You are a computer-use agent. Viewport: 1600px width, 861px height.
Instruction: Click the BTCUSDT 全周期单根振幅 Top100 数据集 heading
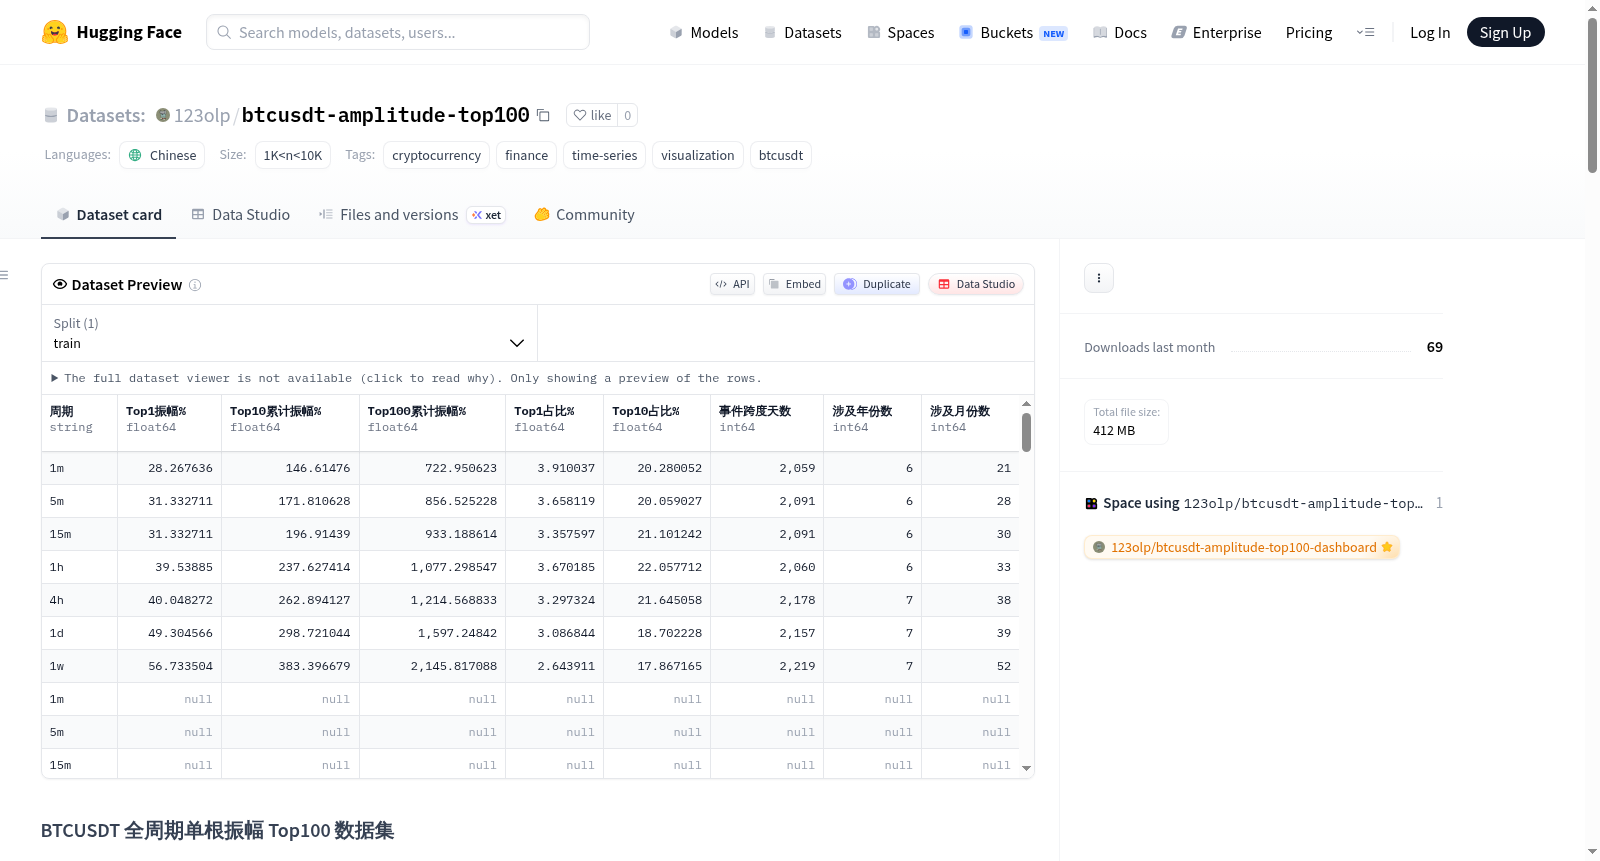click(218, 831)
